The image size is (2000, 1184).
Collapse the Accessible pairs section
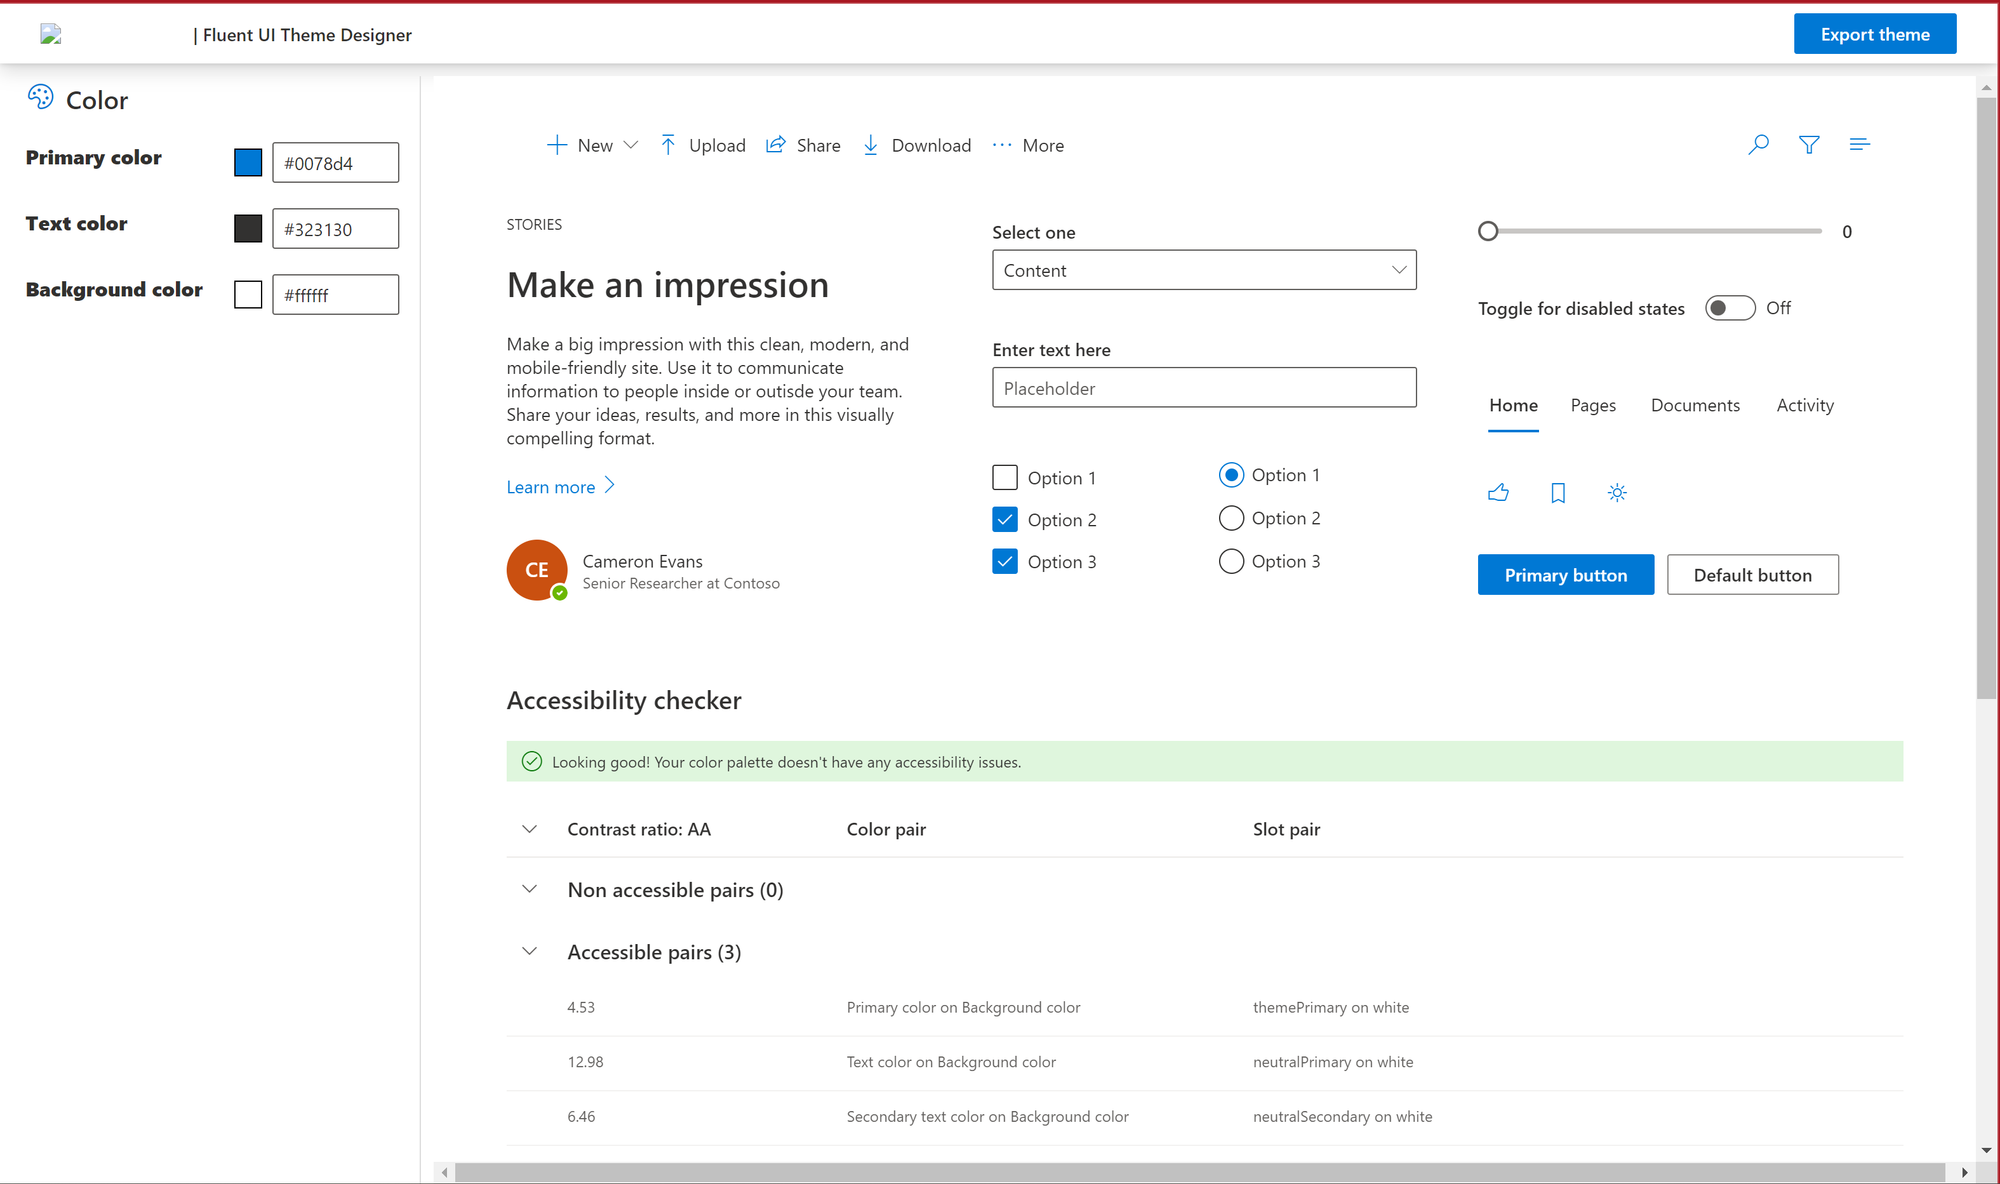coord(529,951)
